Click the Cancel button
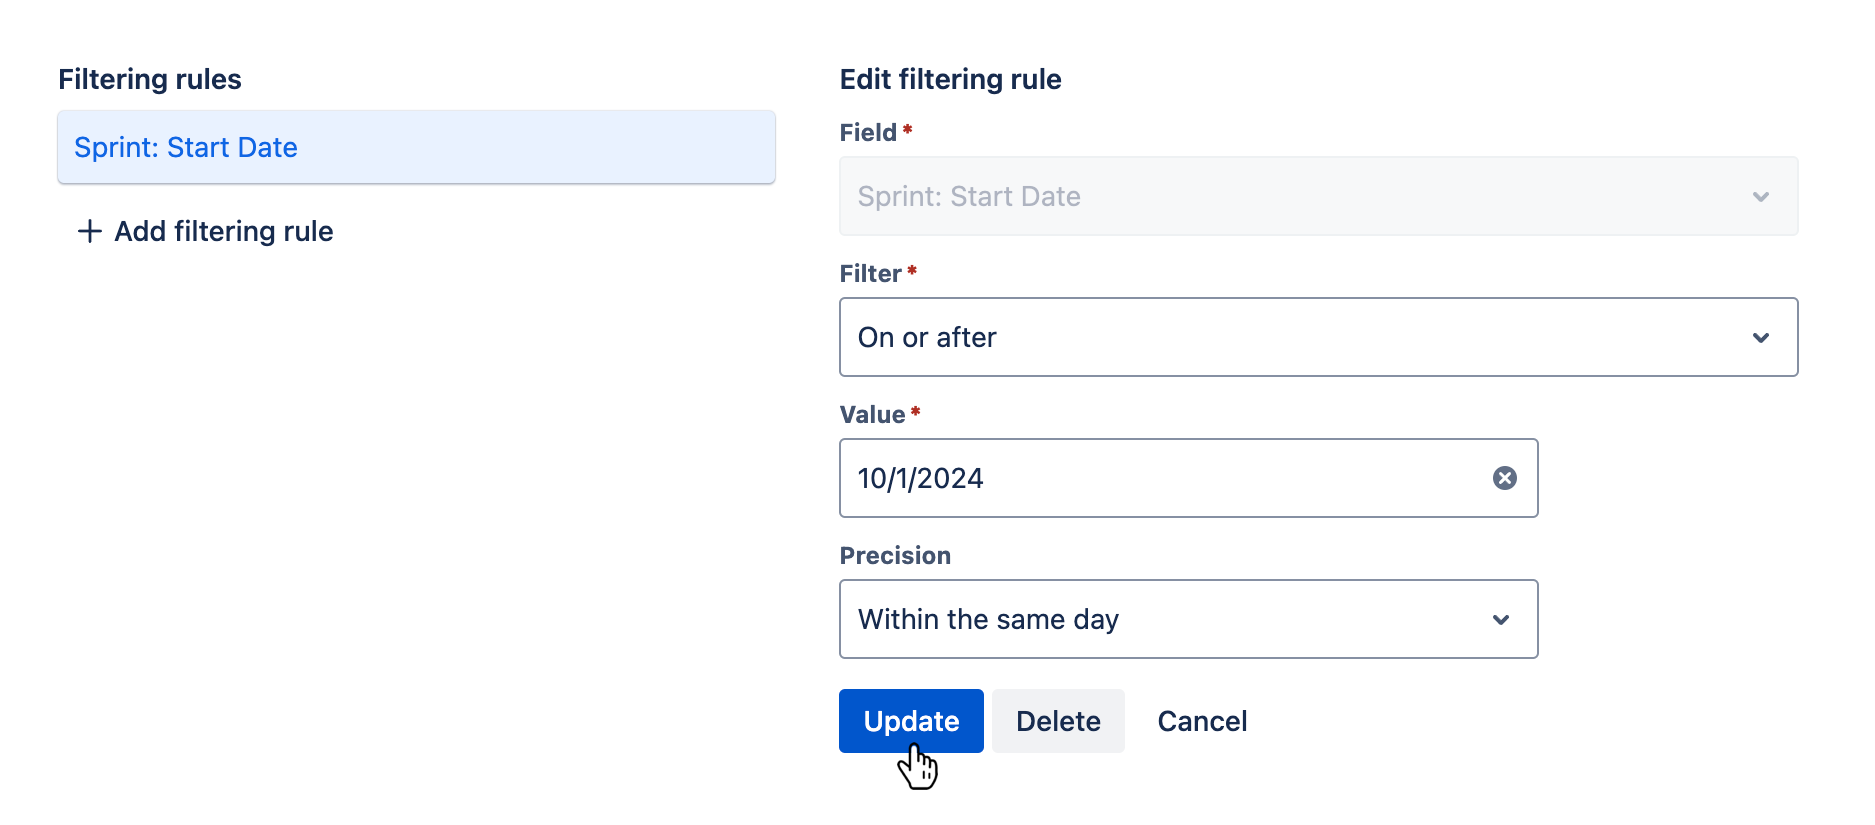 pyautogui.click(x=1202, y=721)
